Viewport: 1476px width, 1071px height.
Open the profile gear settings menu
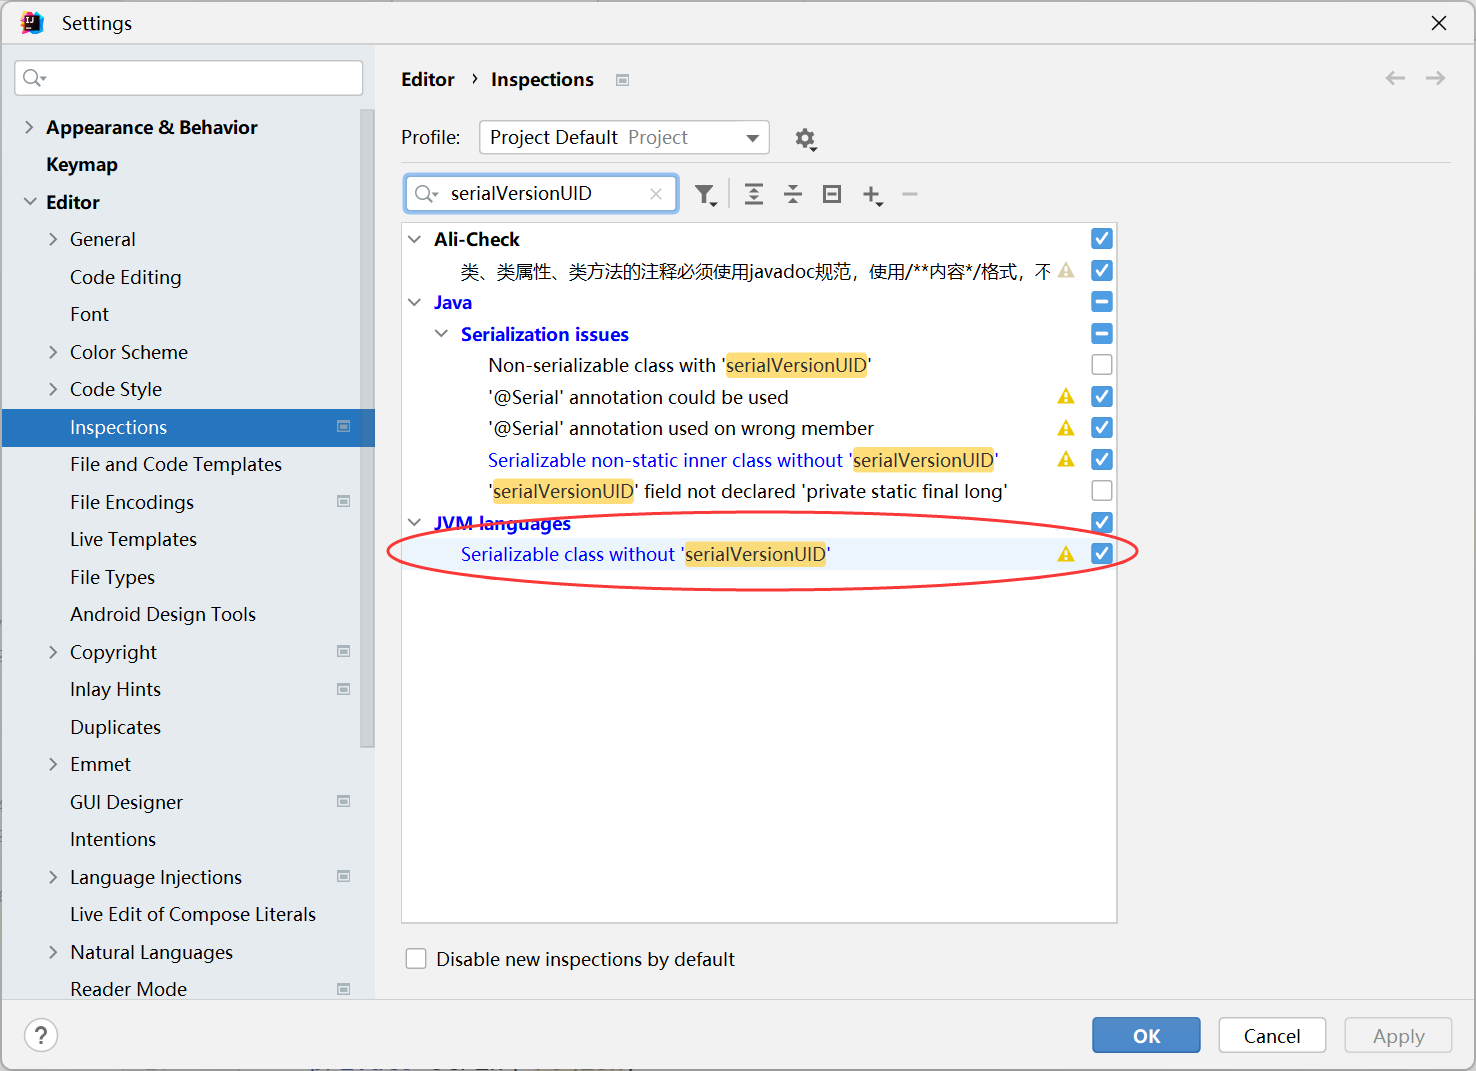point(806,139)
